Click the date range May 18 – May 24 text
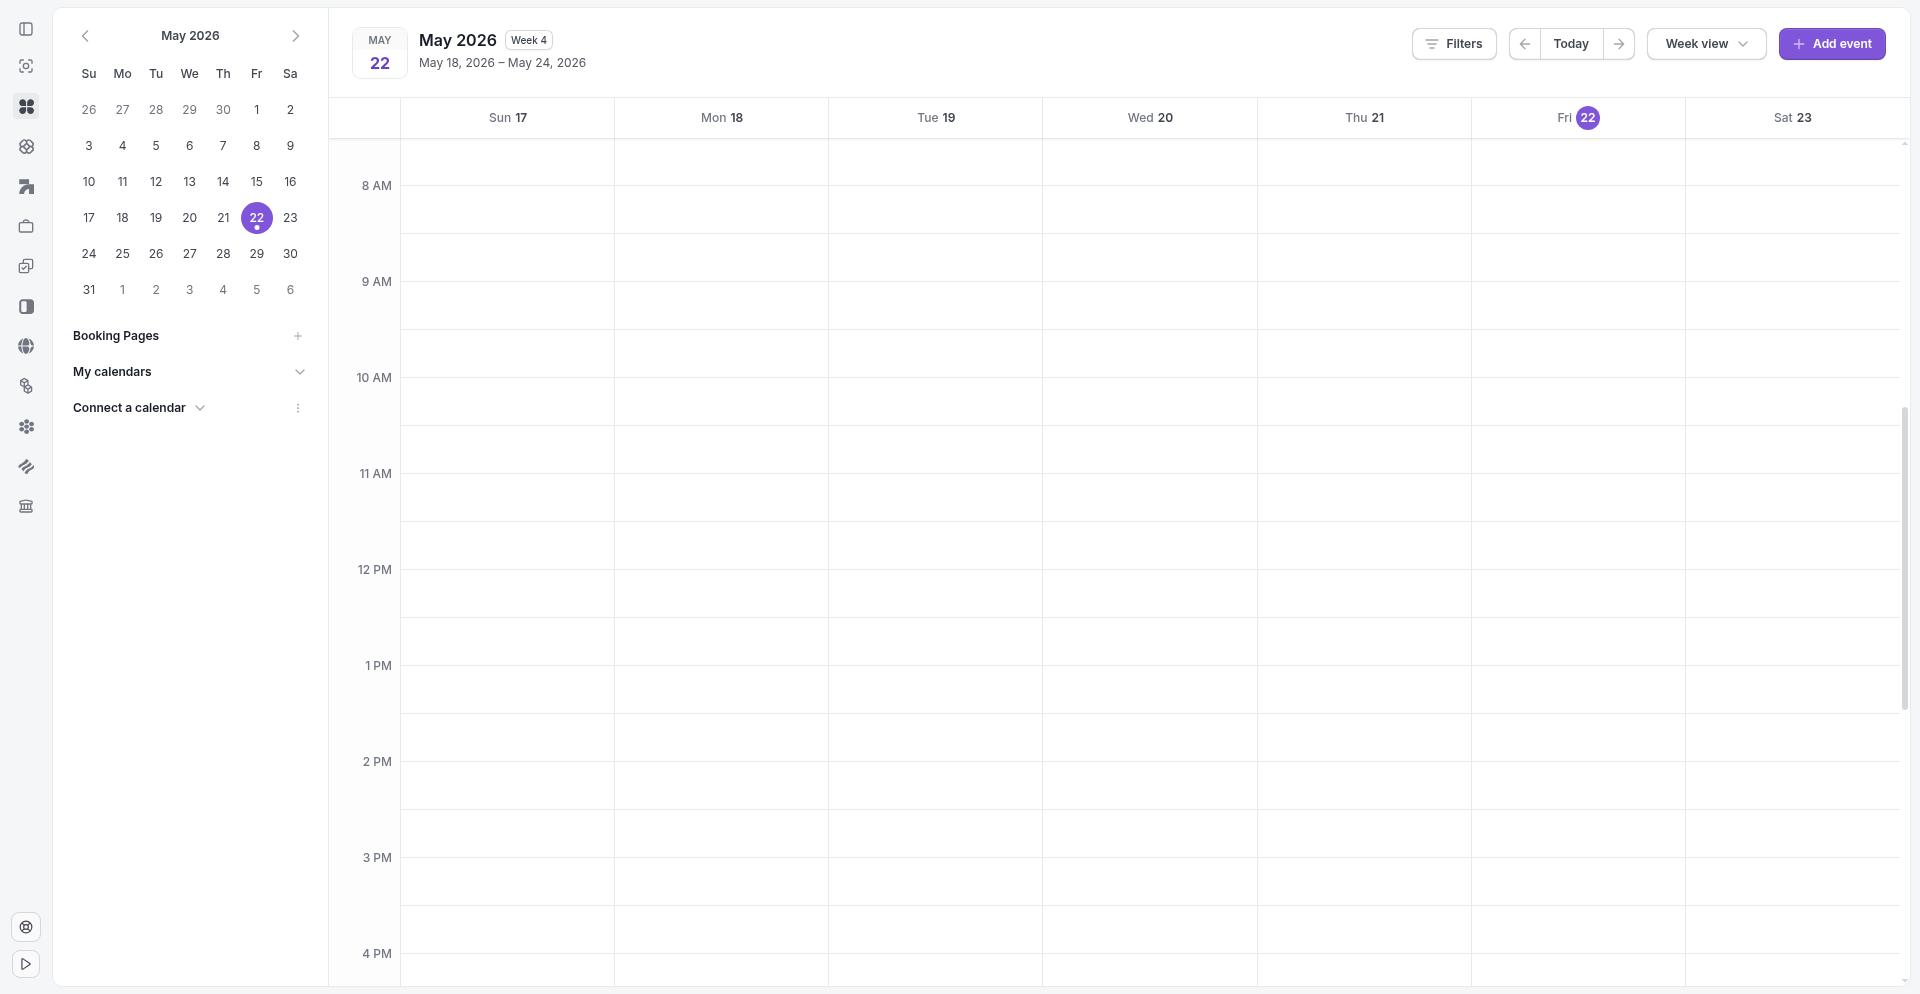 (x=502, y=63)
